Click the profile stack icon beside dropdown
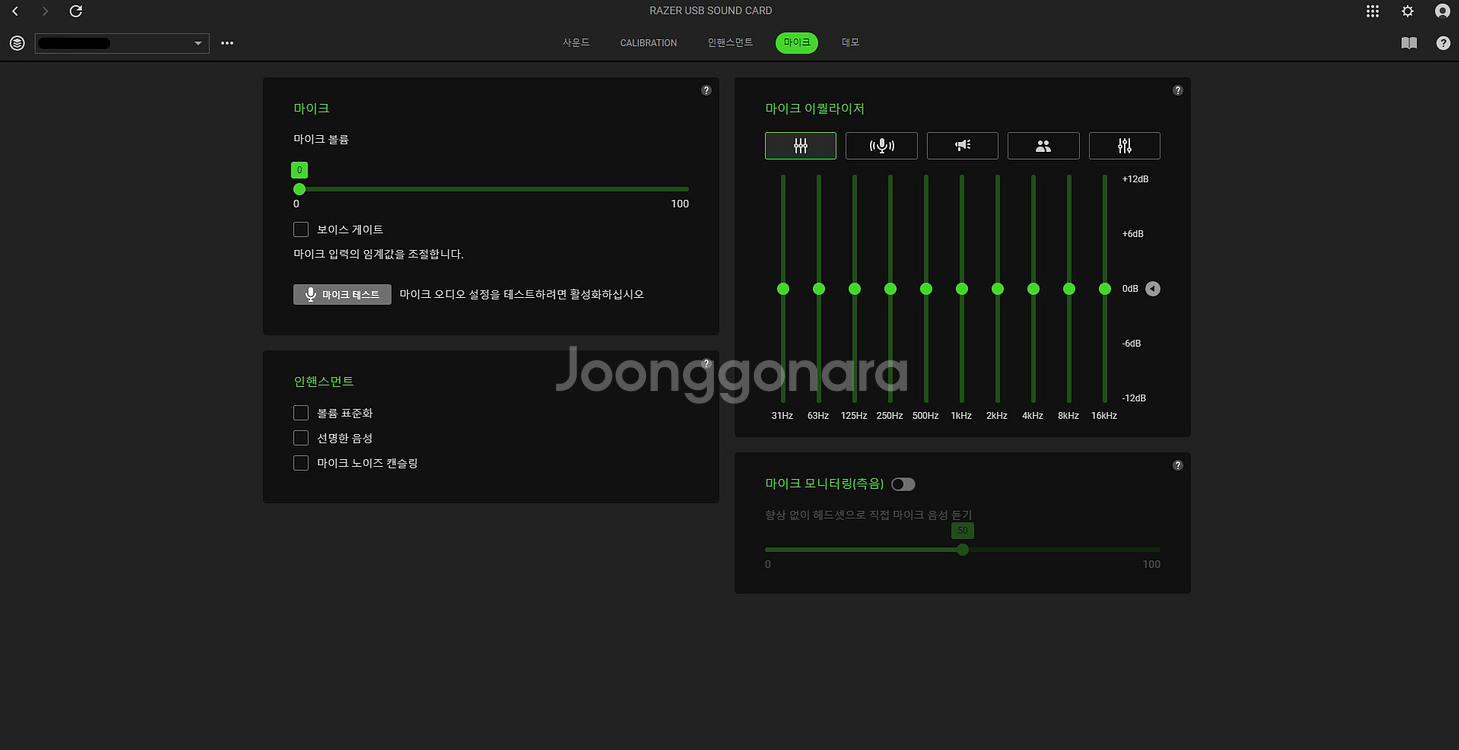1459x750 pixels. tap(17, 43)
